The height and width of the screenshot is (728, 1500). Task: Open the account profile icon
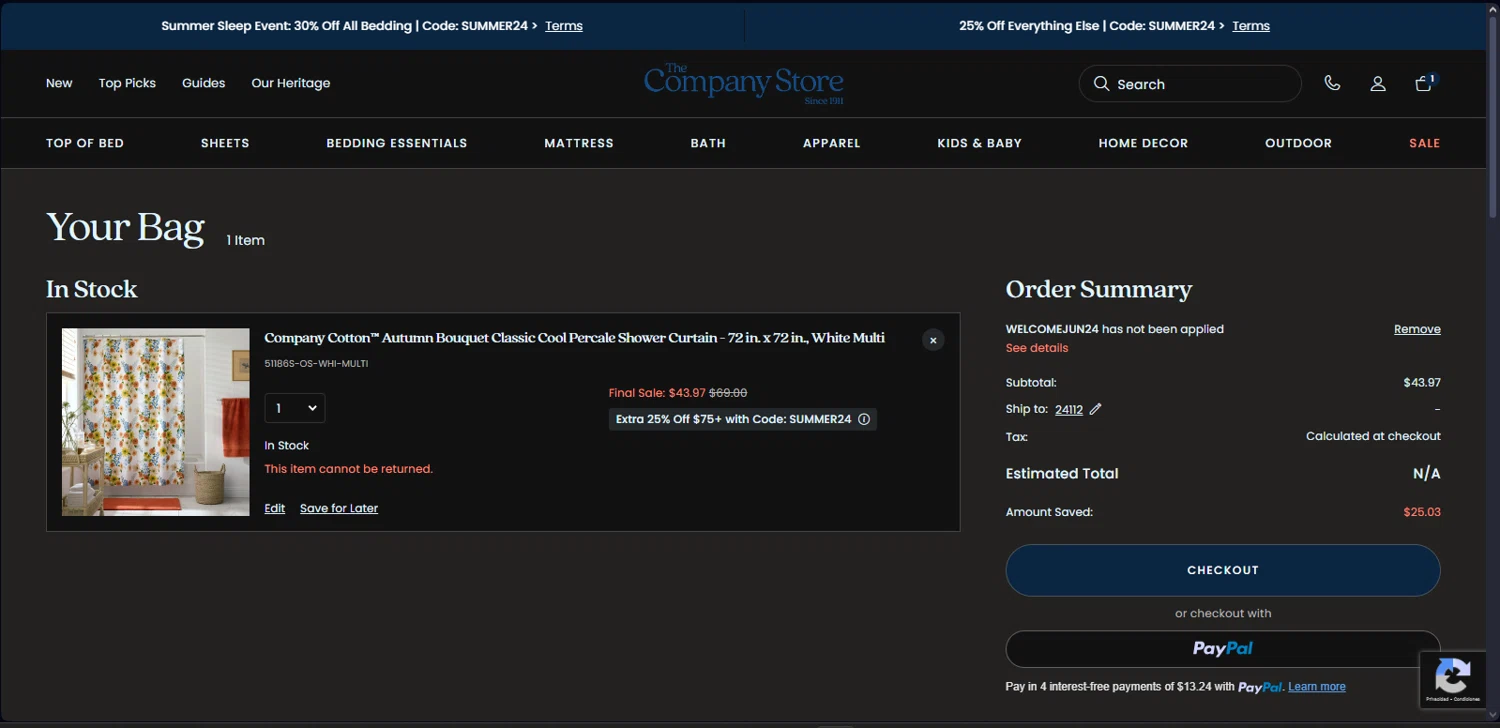(1378, 84)
